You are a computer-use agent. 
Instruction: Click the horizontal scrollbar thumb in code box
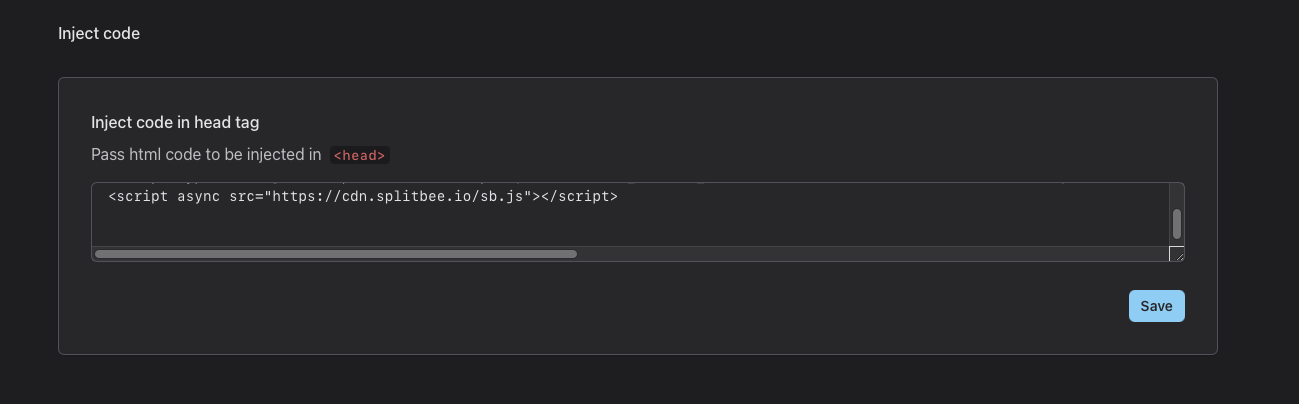coord(336,254)
